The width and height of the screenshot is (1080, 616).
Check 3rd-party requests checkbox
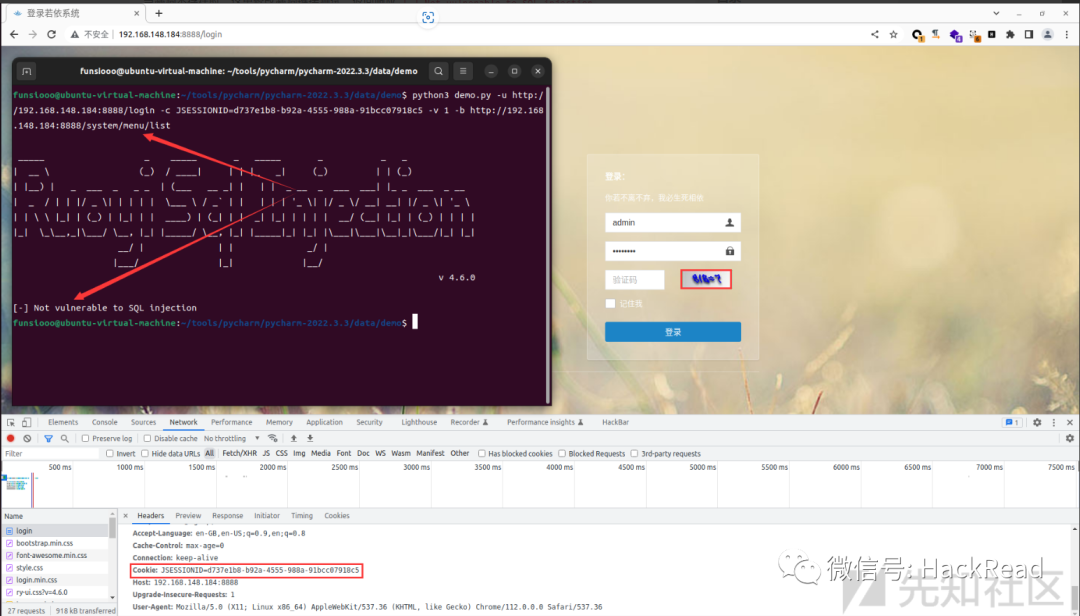[x=634, y=453]
